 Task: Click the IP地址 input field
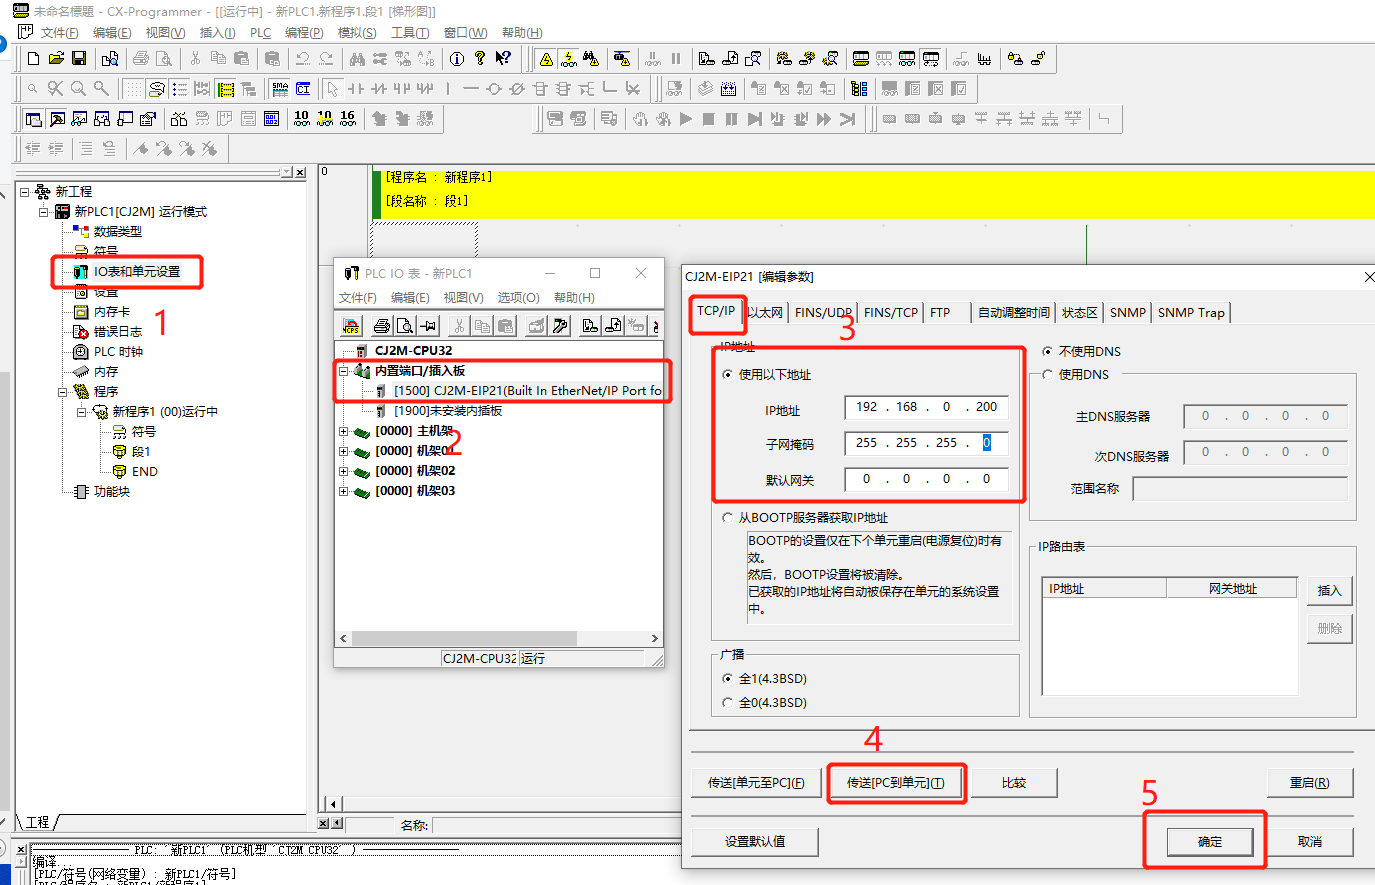926,408
